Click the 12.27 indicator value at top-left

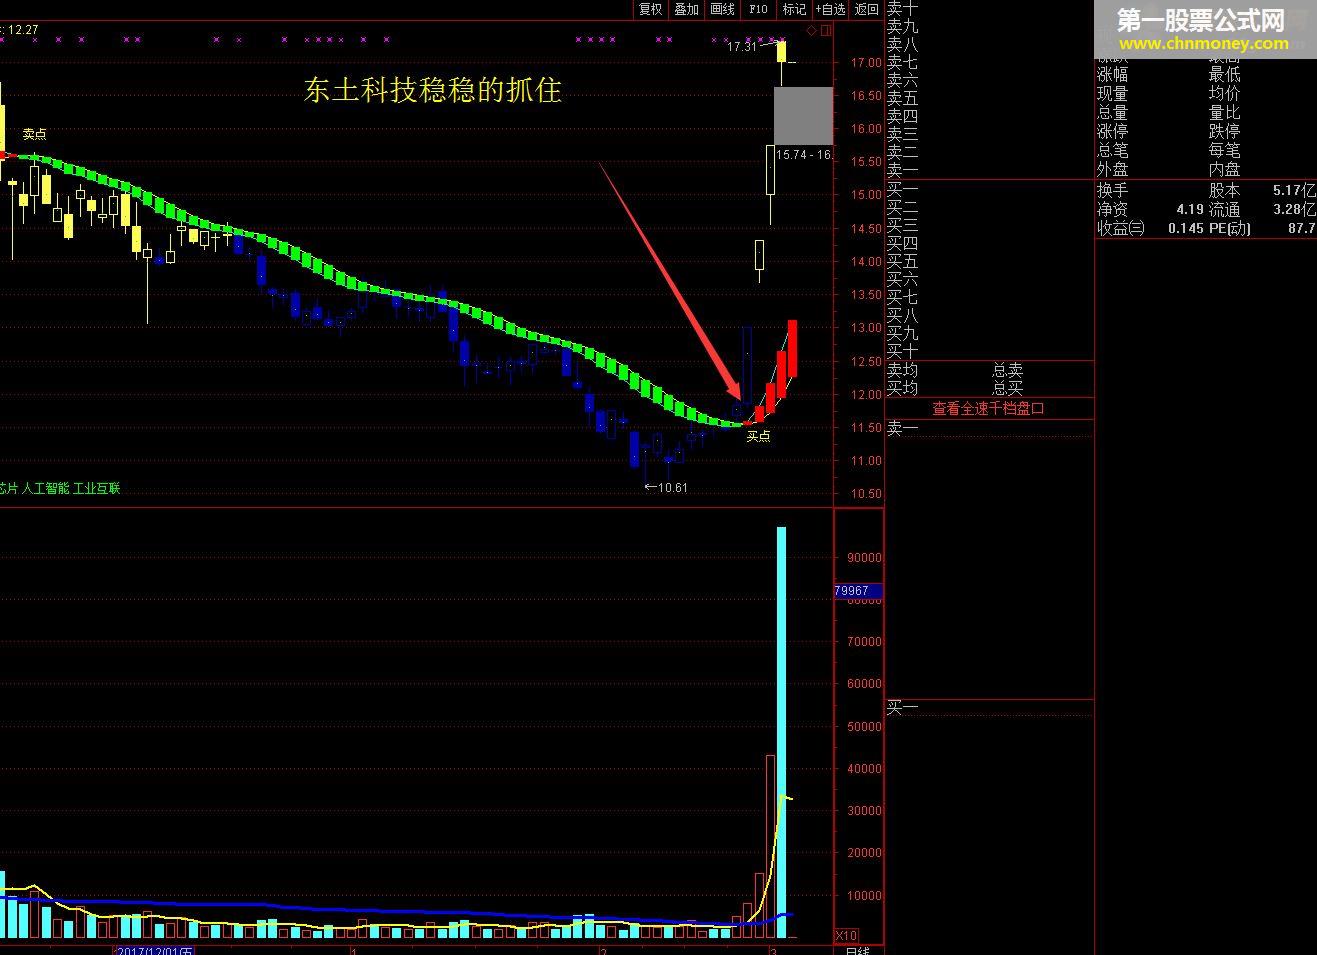click(22, 30)
